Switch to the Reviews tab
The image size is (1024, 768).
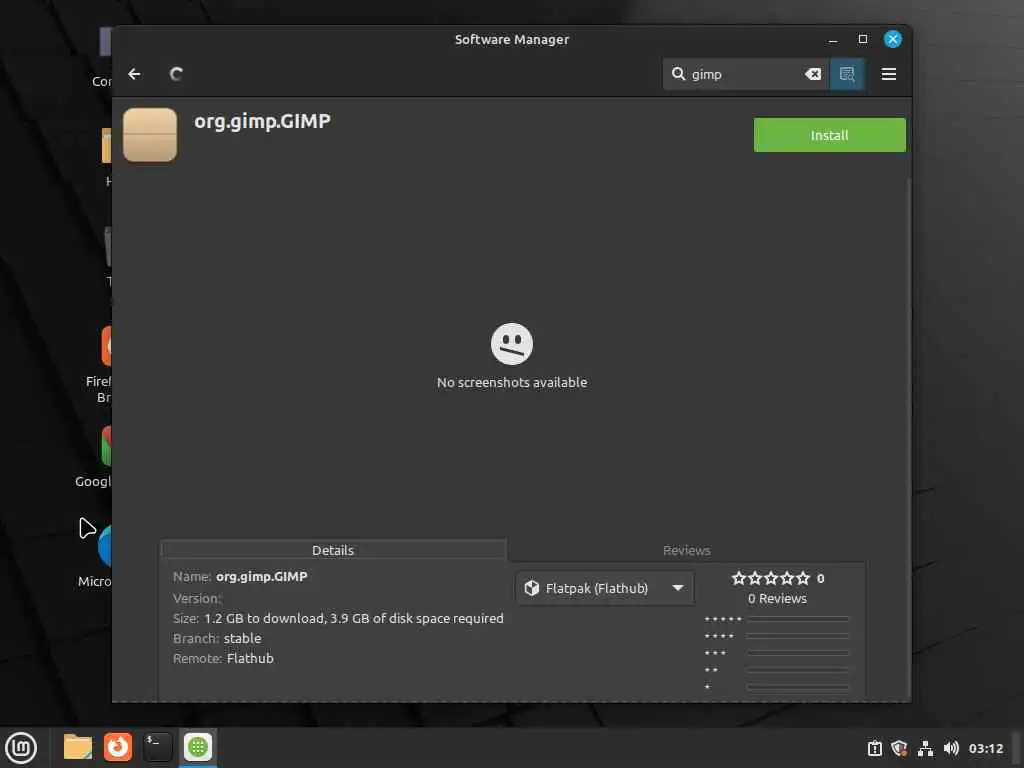686,551
